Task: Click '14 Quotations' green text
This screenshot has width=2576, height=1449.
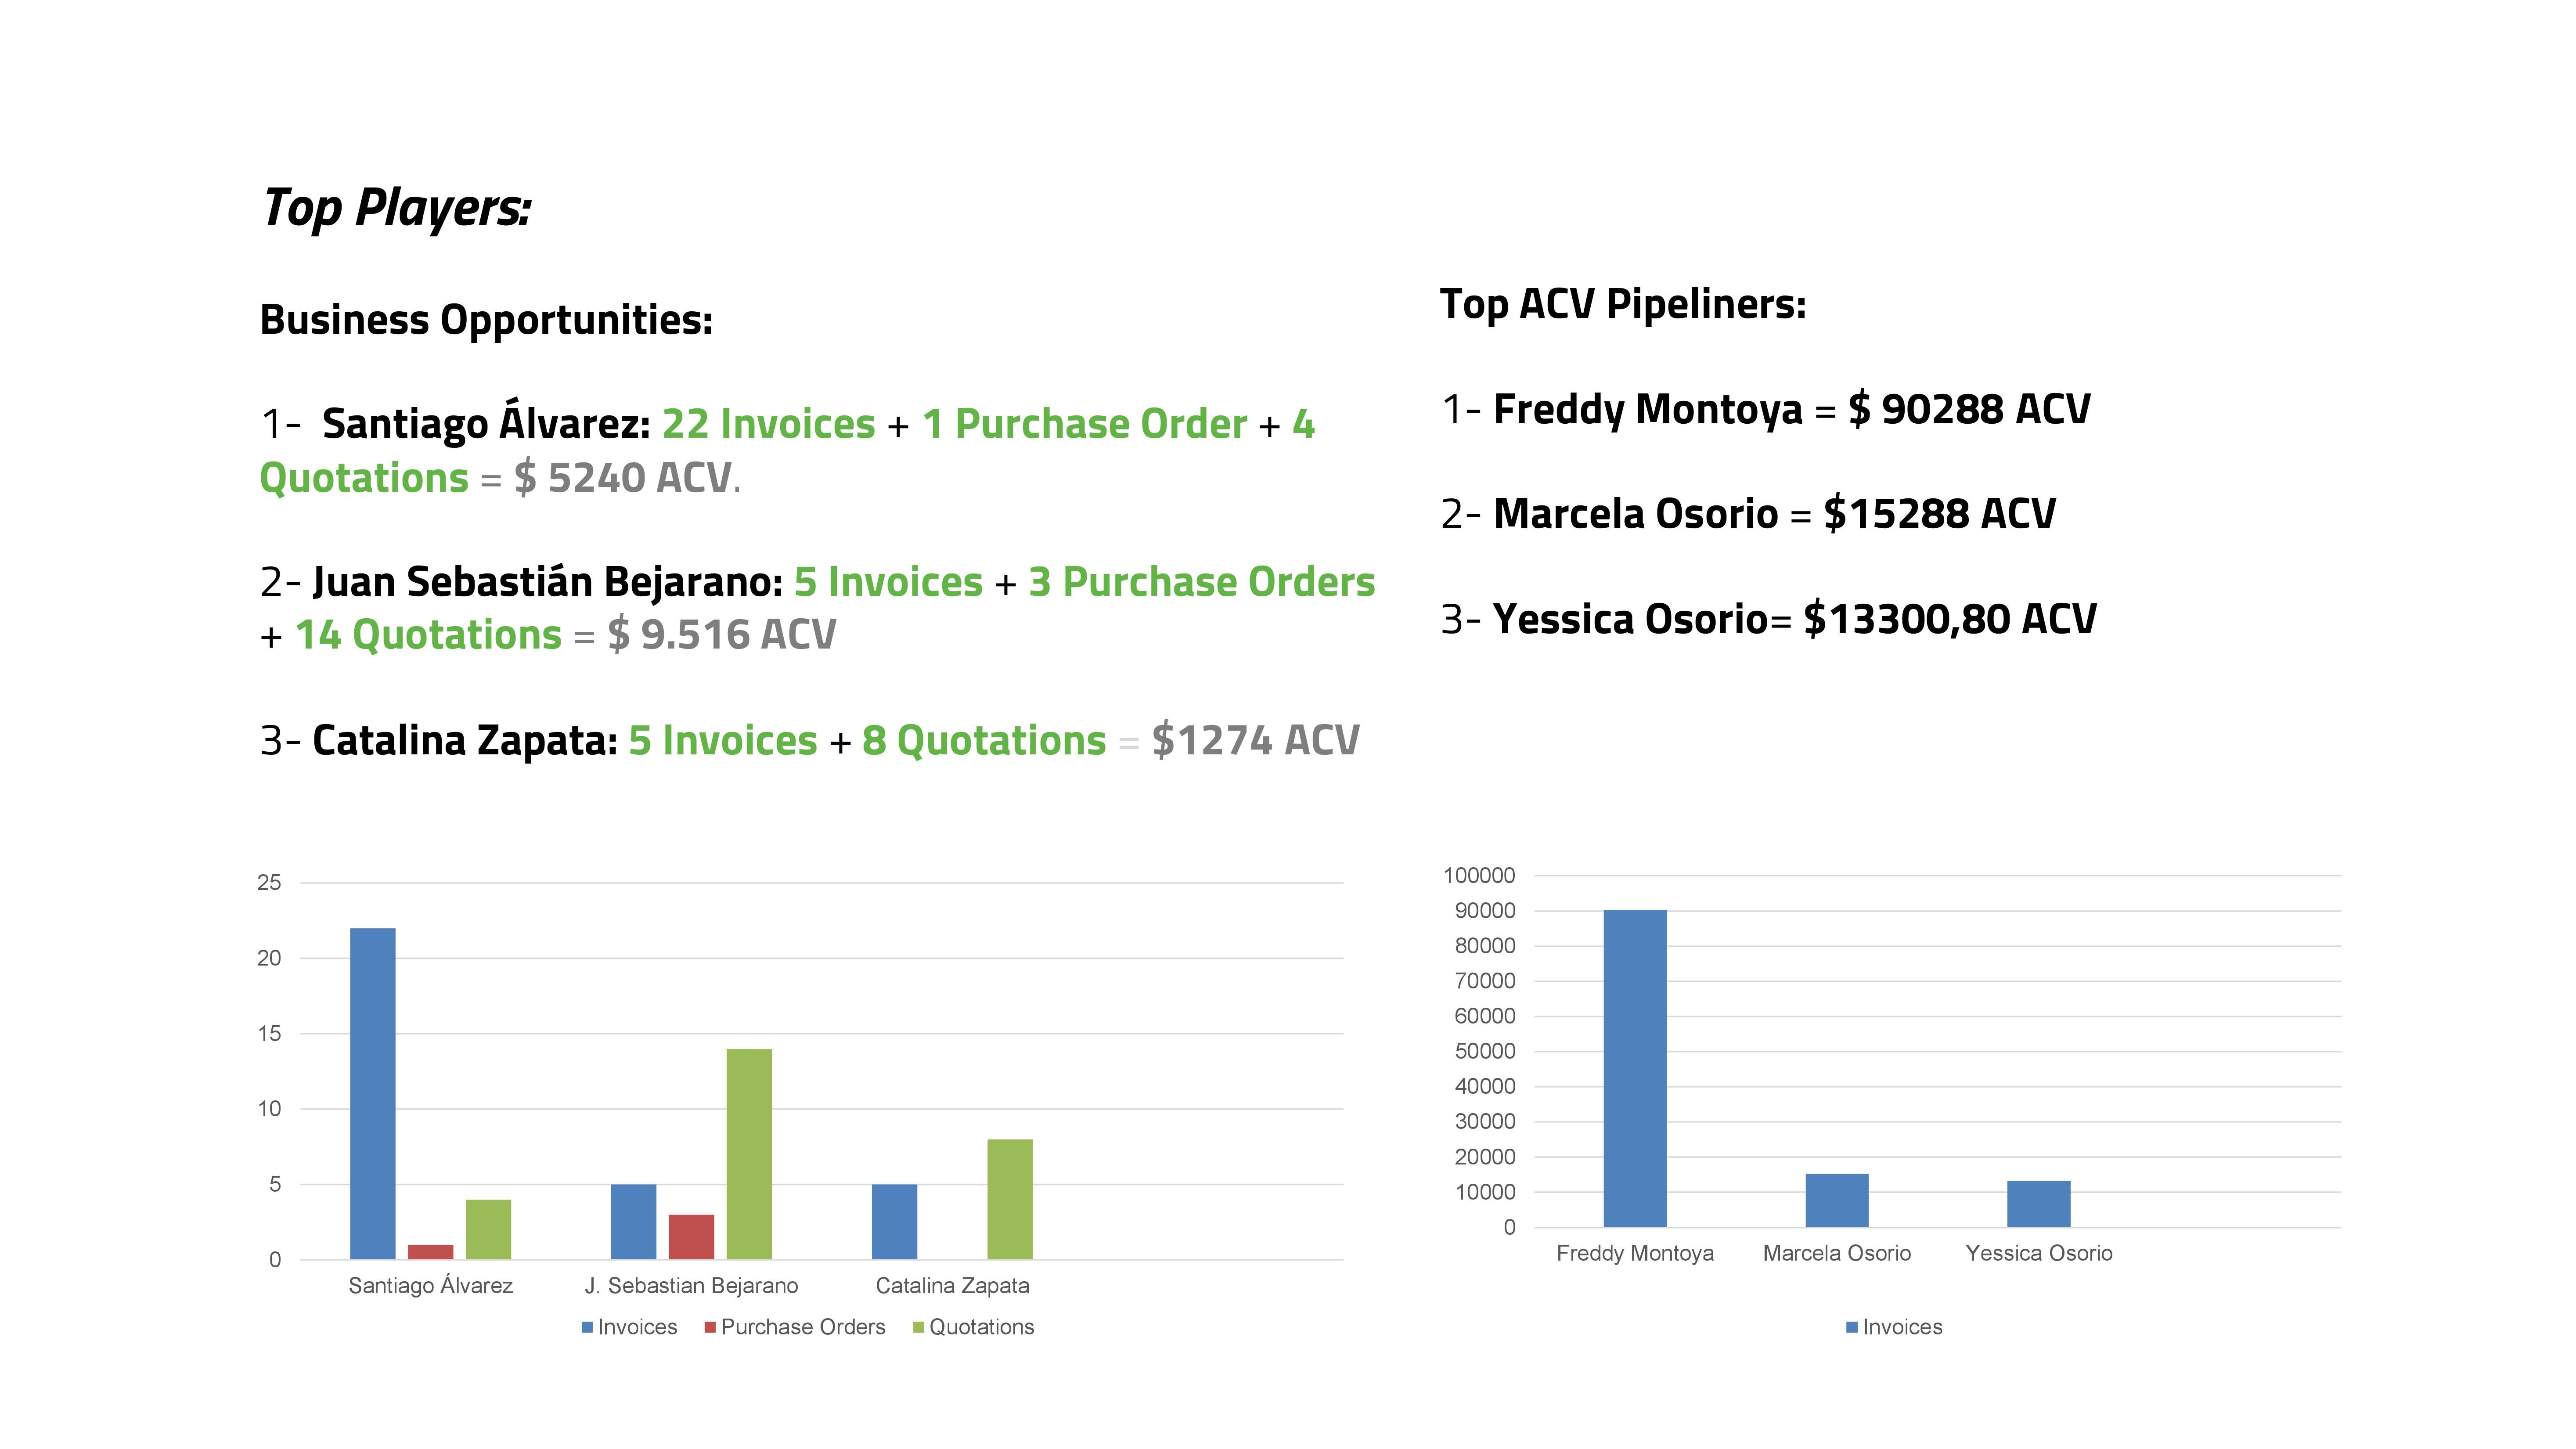Action: pyautogui.click(x=429, y=635)
